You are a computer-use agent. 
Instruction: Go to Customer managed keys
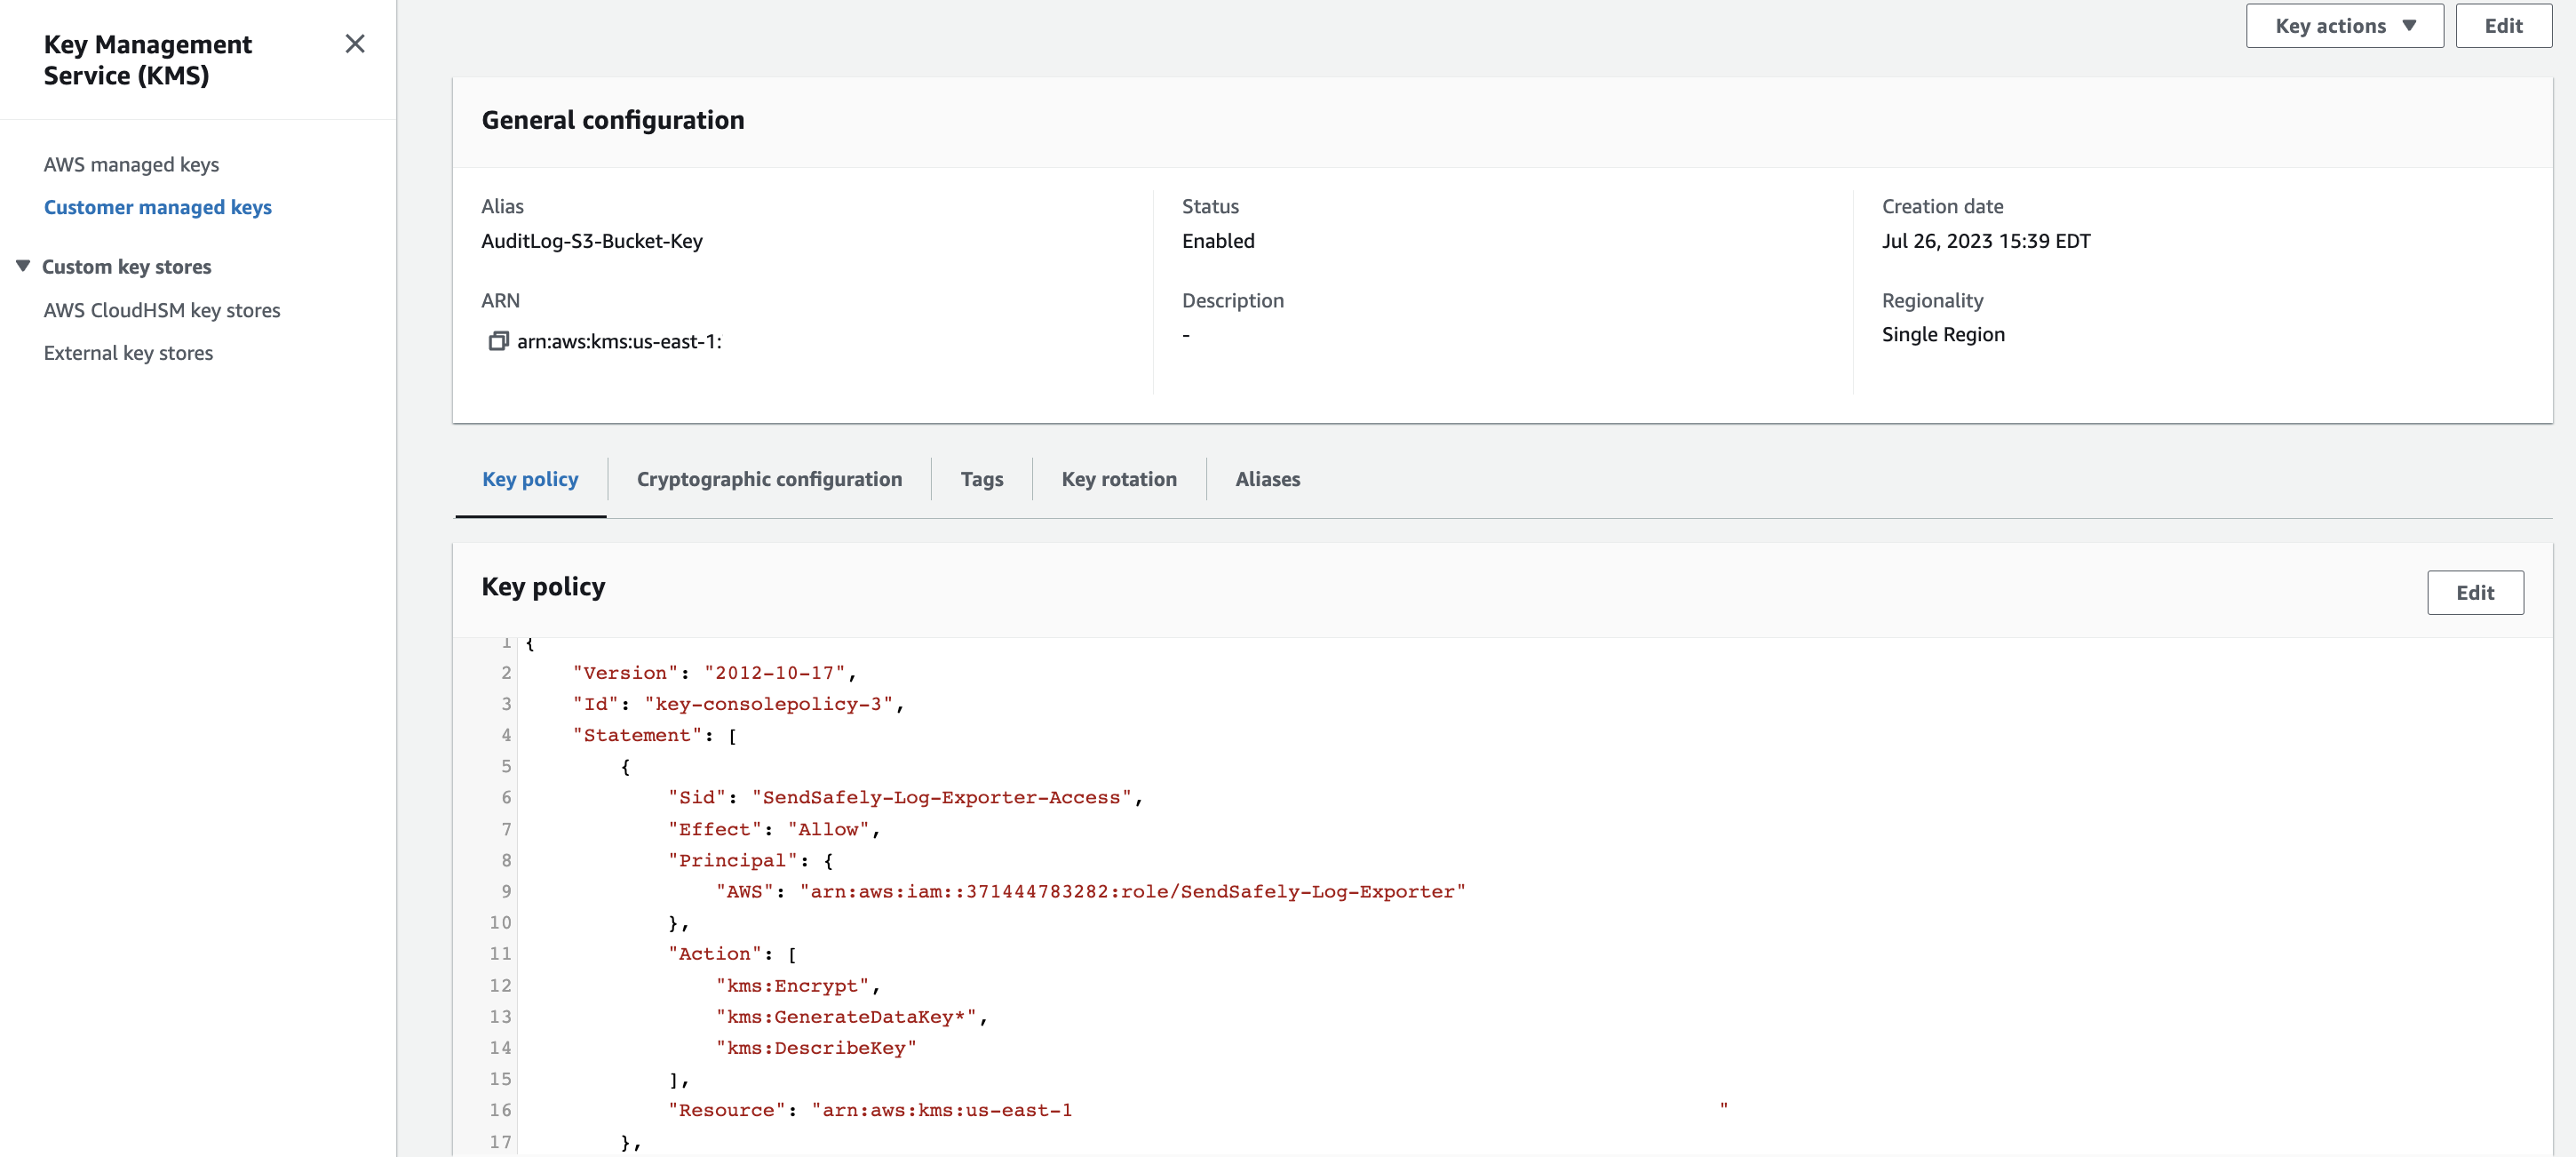(157, 207)
